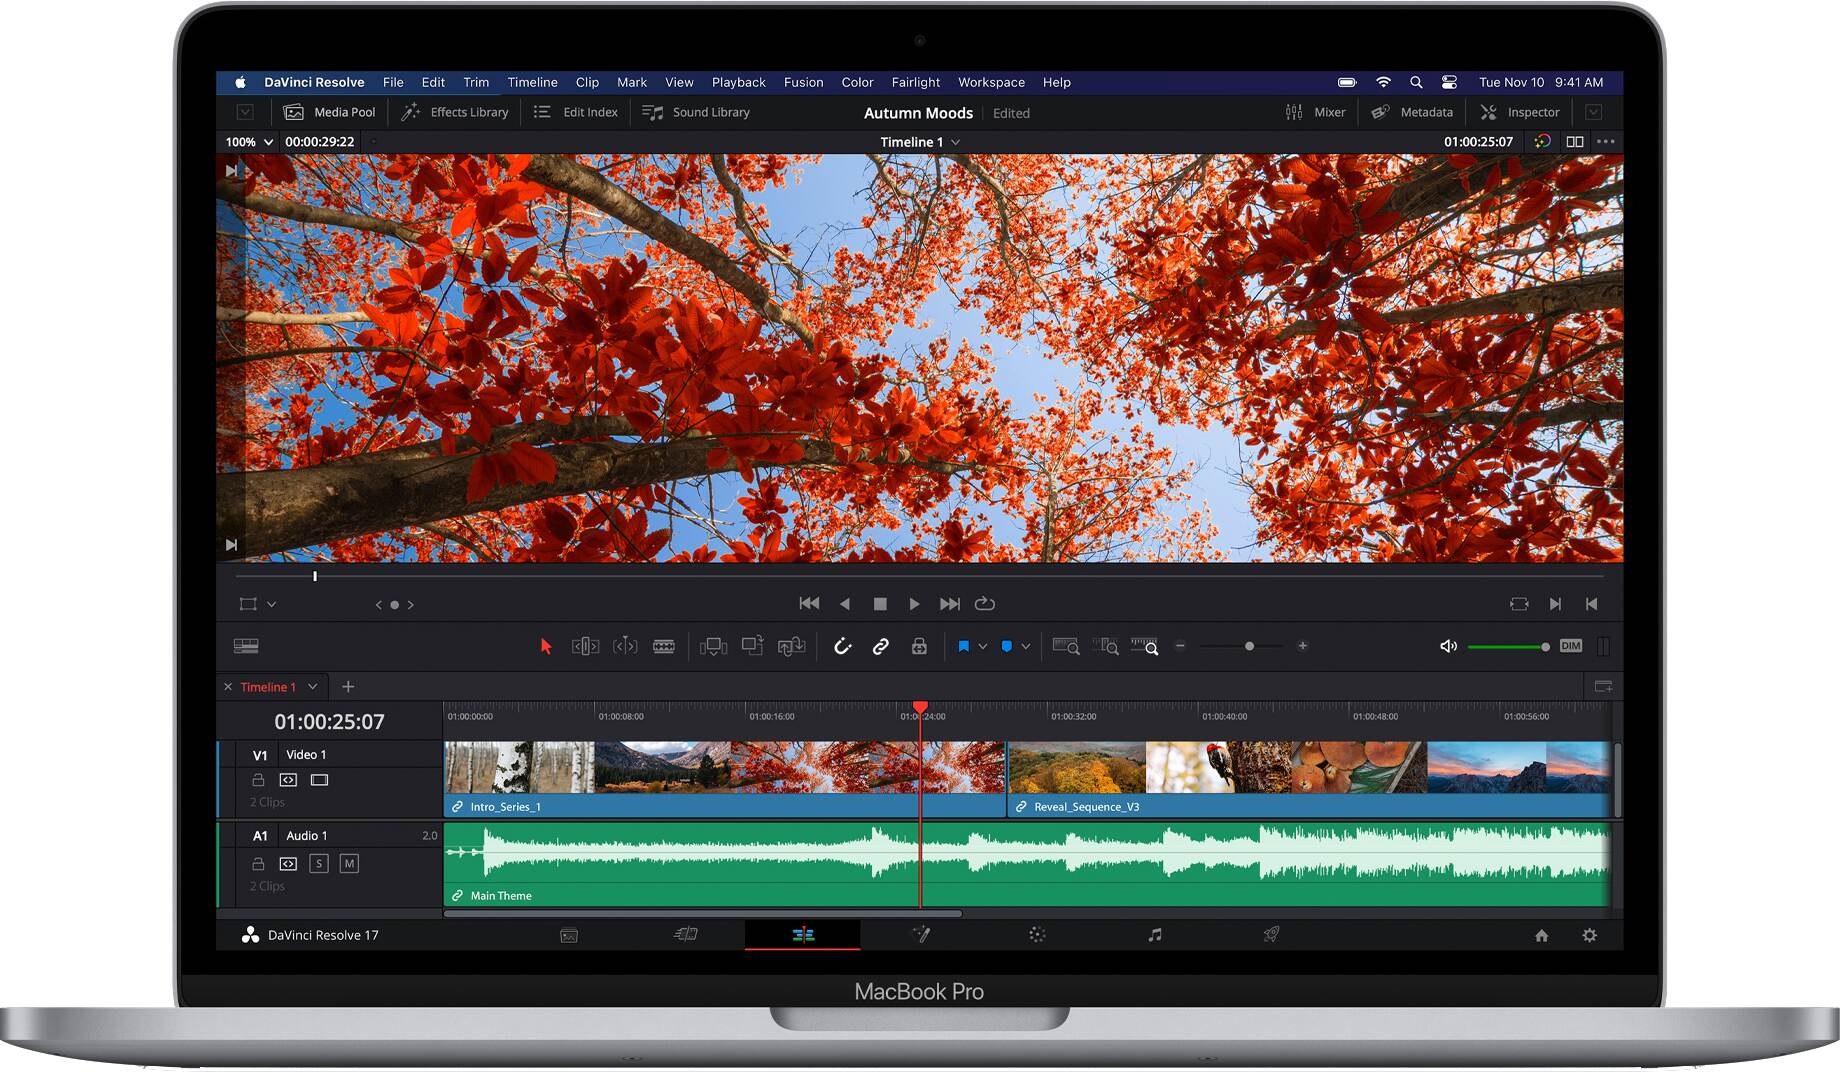This screenshot has height=1072, width=1840.
Task: Open the Sound Library panel
Action: 697,112
